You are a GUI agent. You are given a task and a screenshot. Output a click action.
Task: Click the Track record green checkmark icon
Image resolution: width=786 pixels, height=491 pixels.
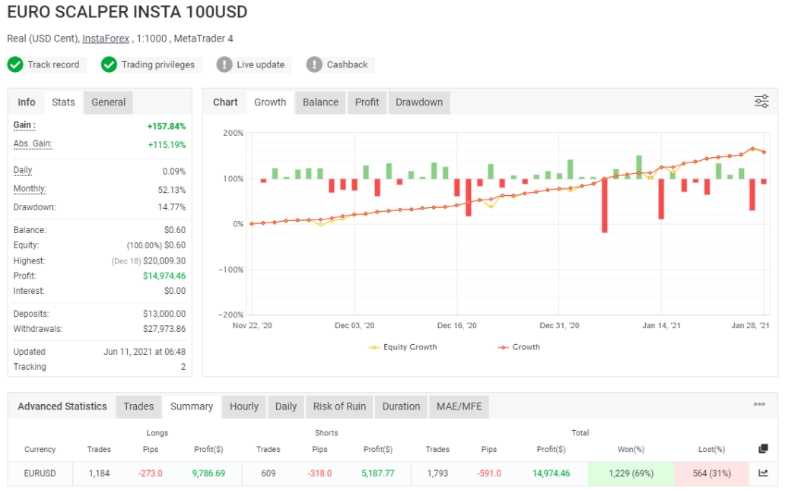click(15, 65)
